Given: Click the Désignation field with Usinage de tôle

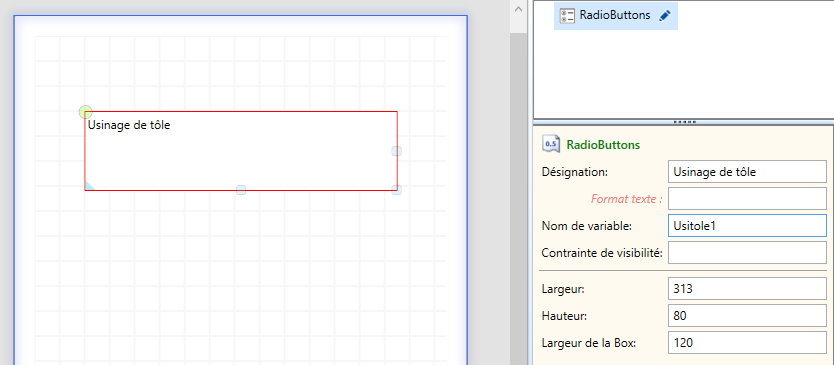Looking at the screenshot, I should pyautogui.click(x=747, y=172).
